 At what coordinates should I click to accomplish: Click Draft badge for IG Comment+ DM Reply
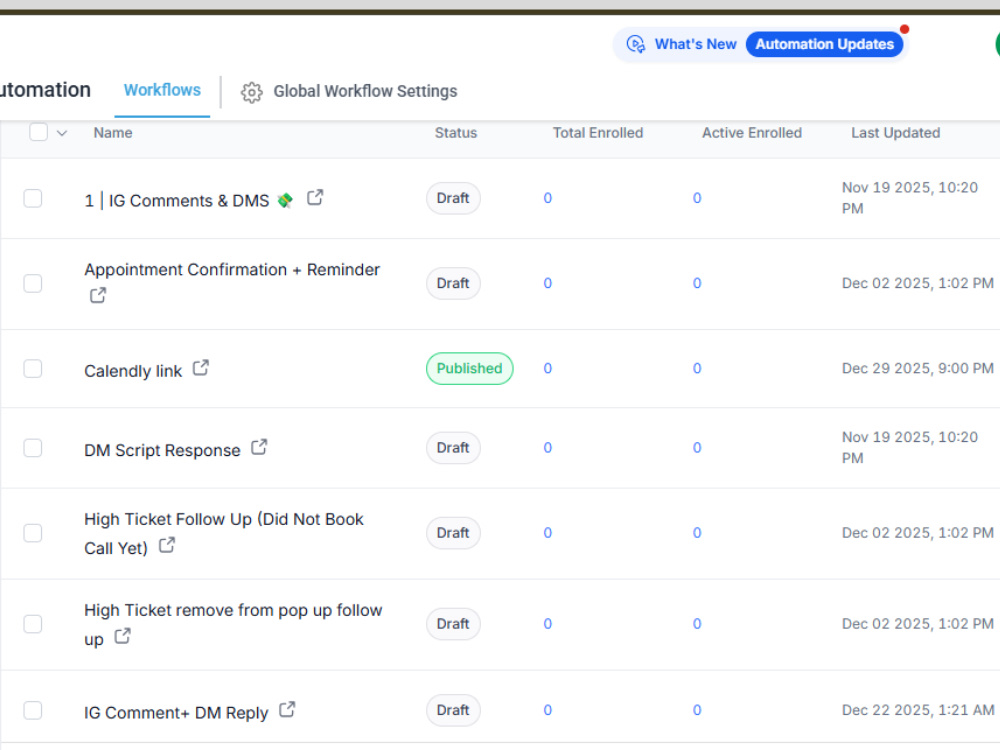click(x=453, y=710)
